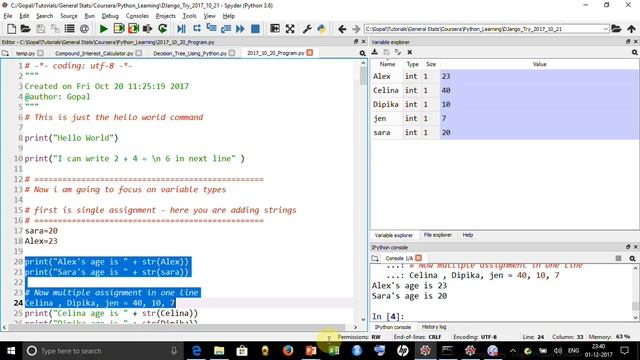
Task: Click console scrollbar down arrow
Action: point(635,317)
